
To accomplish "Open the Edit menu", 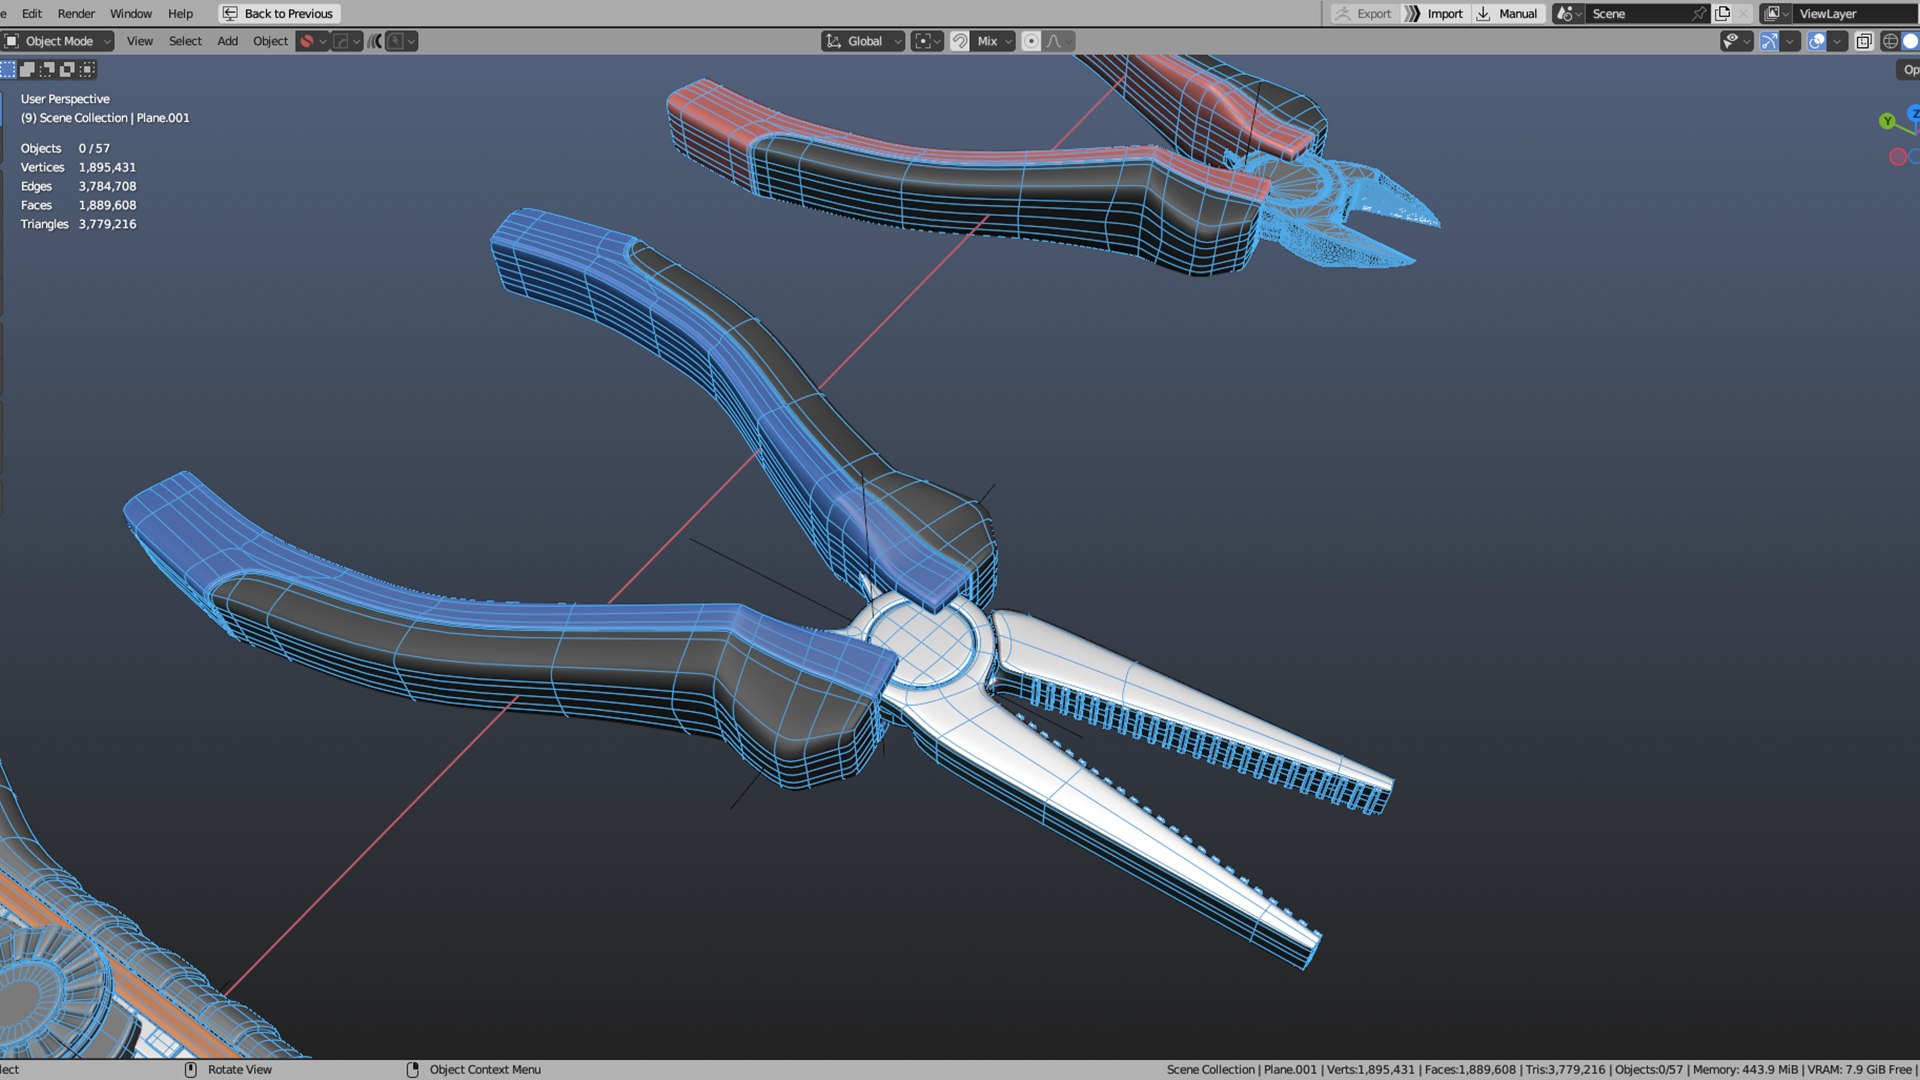I will tap(32, 14).
